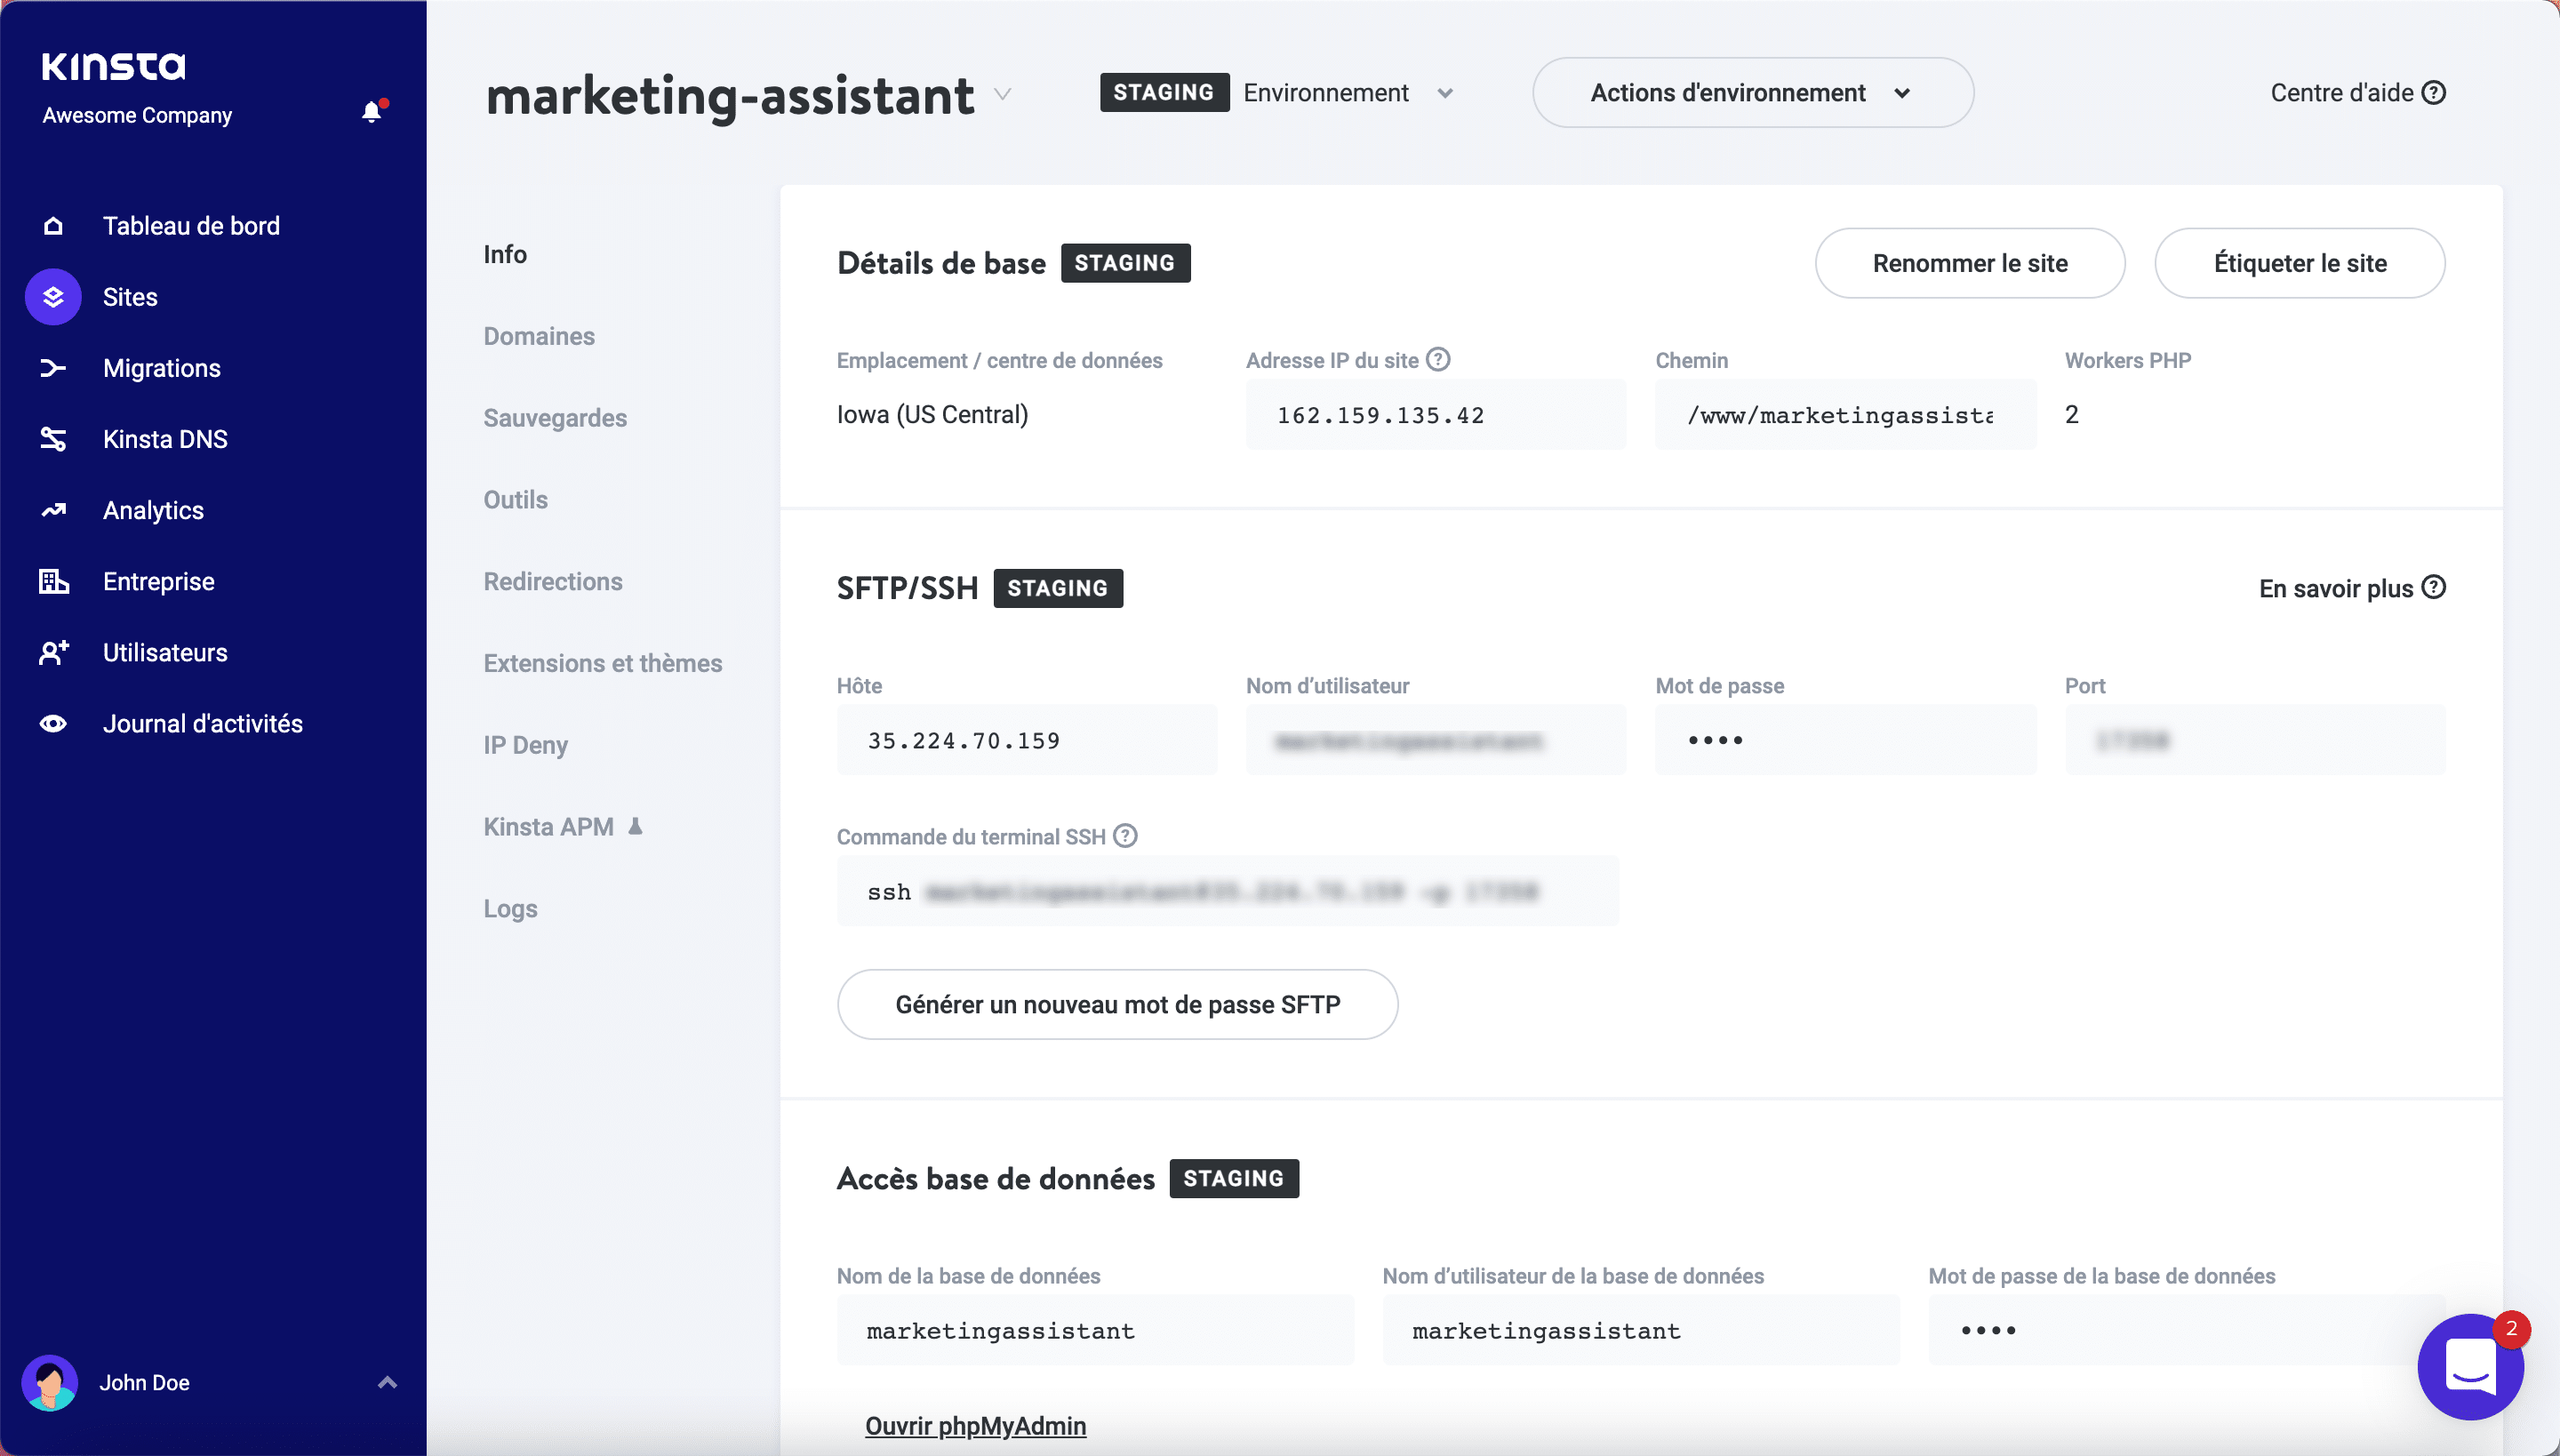This screenshot has height=1456, width=2560.
Task: Click the Chemin path field
Action: (1845, 414)
